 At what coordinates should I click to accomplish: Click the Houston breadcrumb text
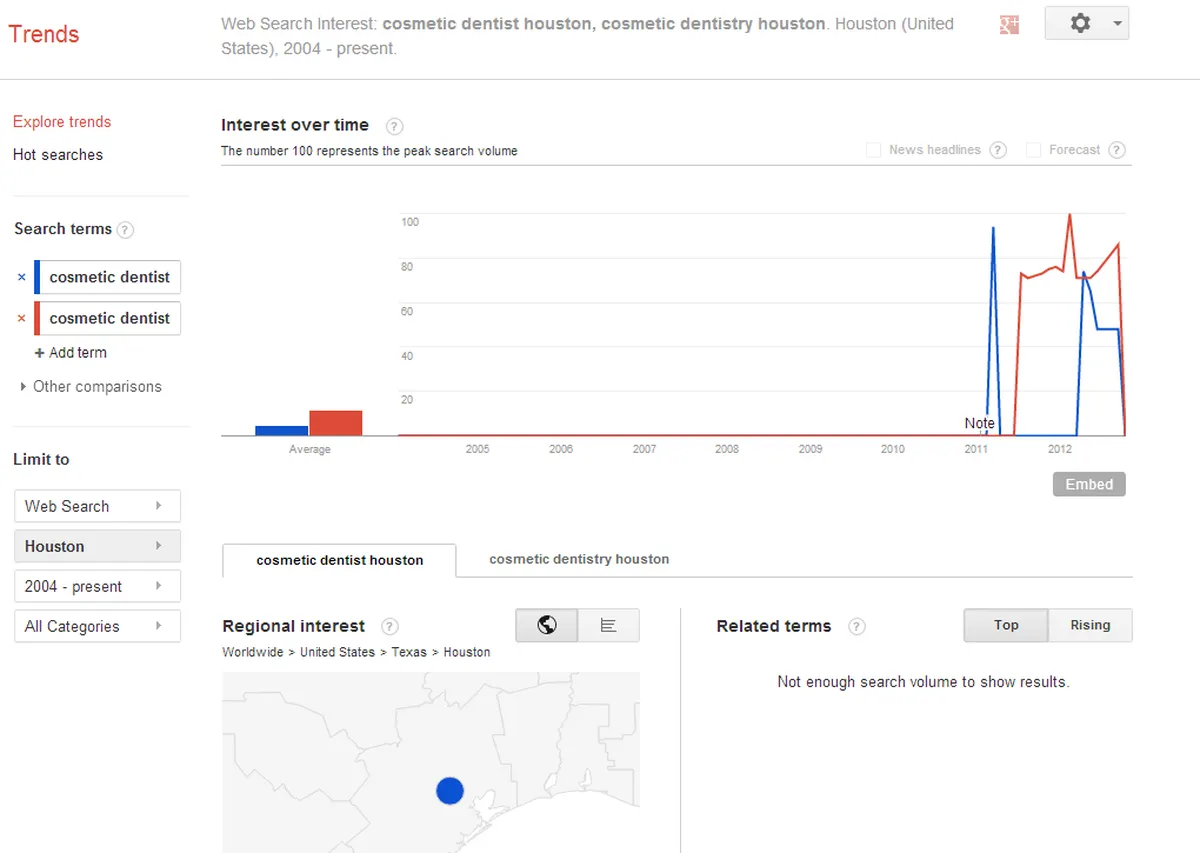click(x=467, y=652)
